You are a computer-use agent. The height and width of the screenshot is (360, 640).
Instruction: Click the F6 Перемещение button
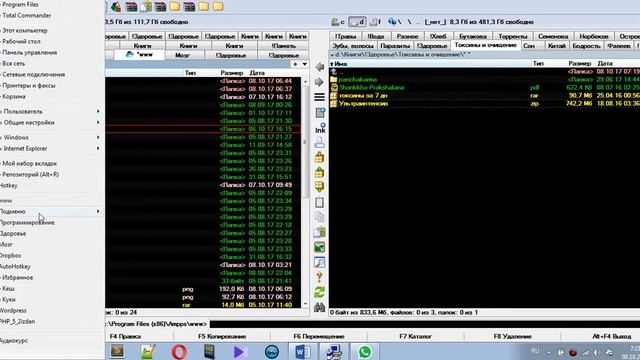pyautogui.click(x=319, y=336)
